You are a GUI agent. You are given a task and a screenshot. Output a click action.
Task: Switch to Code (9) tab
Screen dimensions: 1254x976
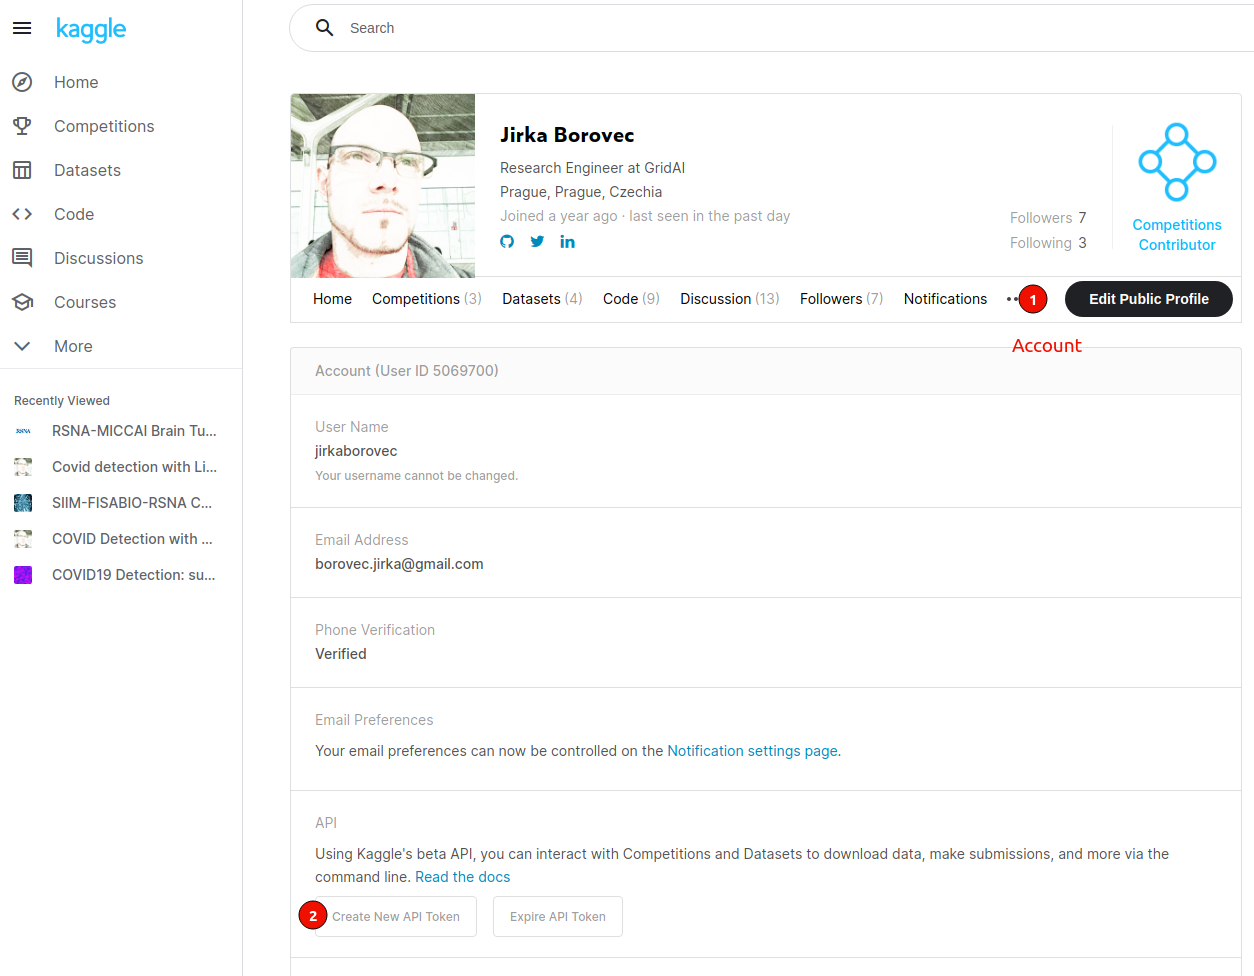tap(631, 299)
